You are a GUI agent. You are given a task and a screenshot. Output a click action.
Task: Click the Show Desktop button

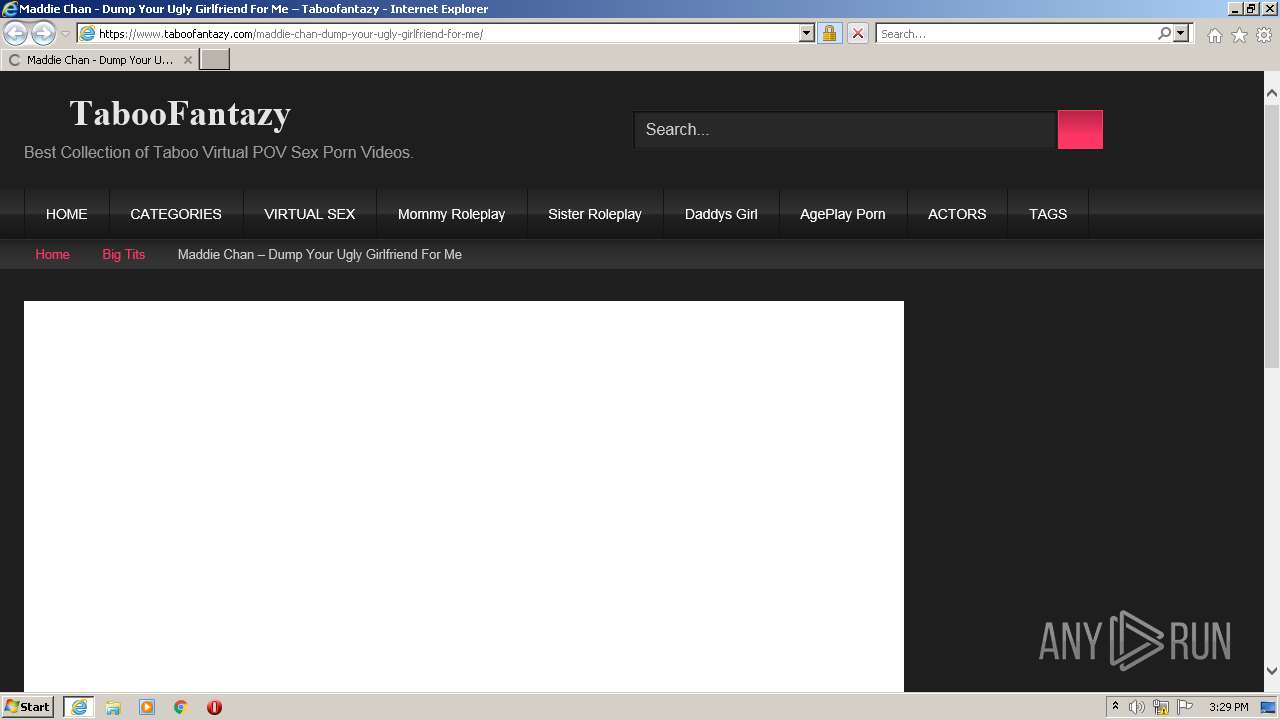1269,707
